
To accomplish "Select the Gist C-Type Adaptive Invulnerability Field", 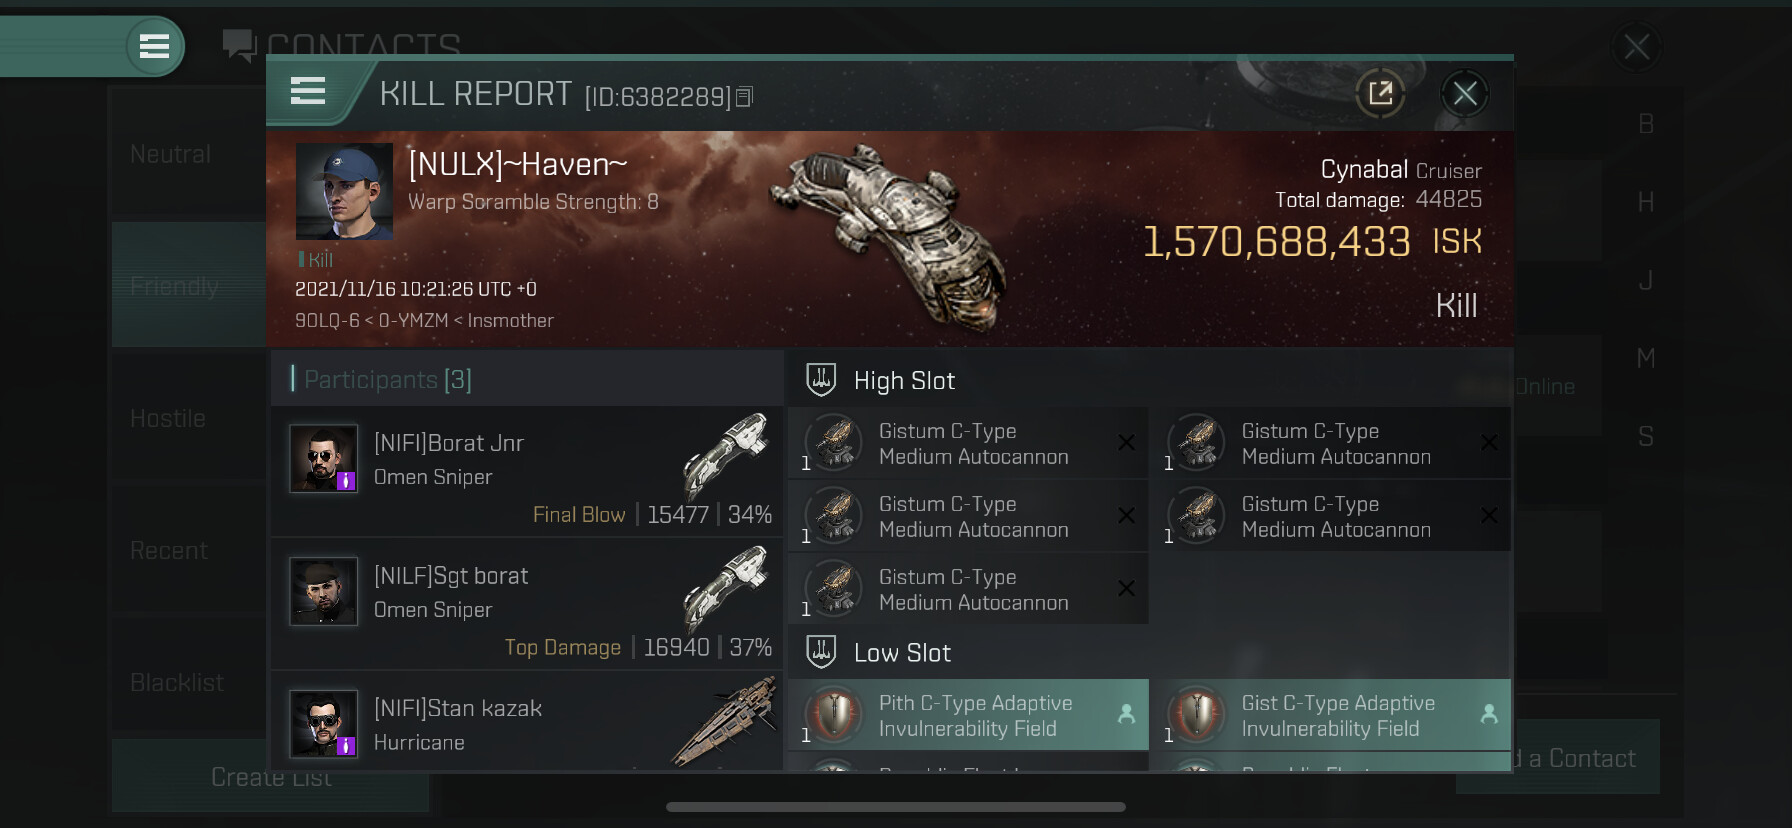I will (1330, 715).
